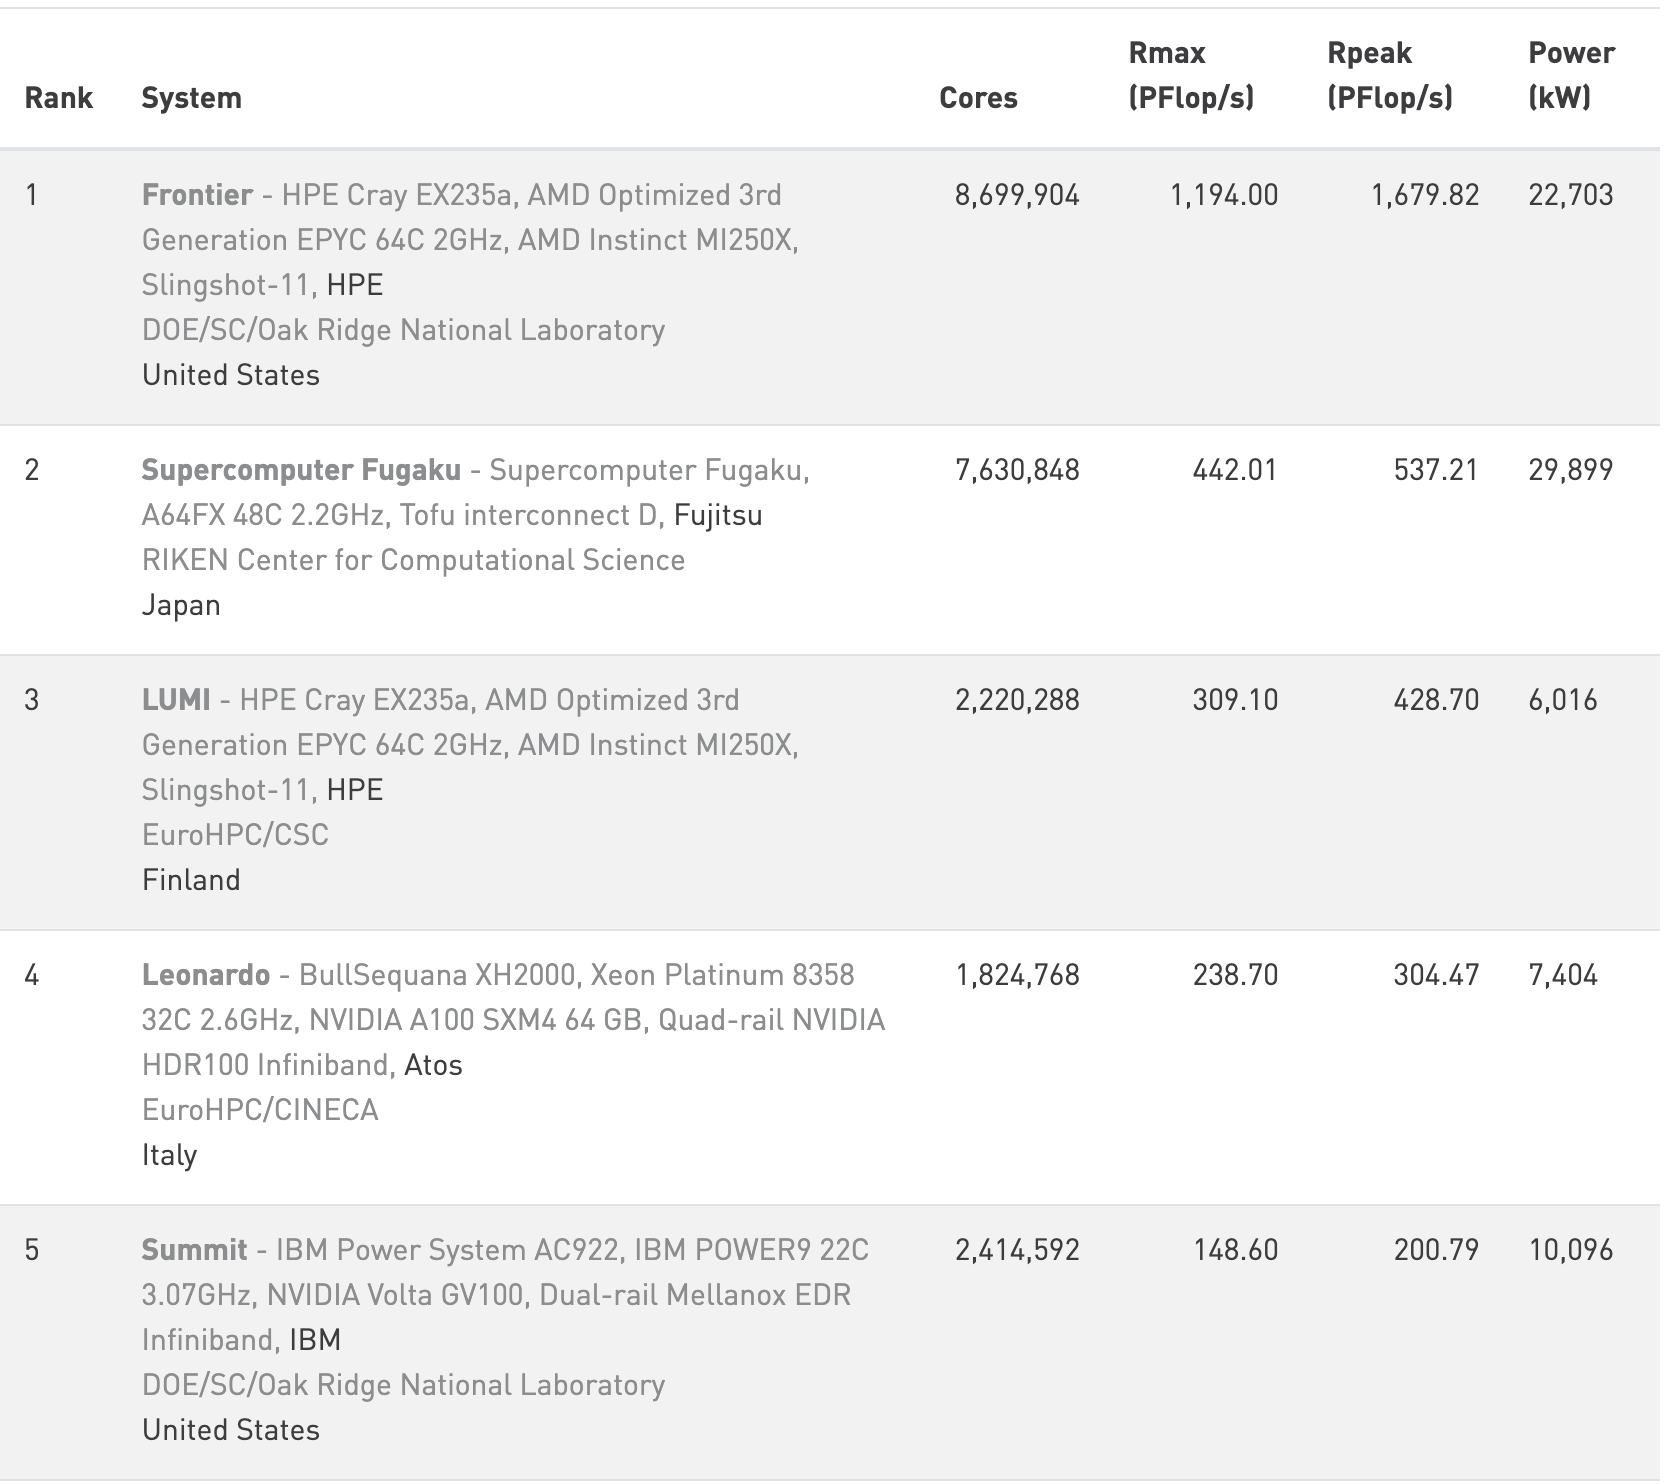Open DOE/SC/Oak Ridge site link under Summit
The height and width of the screenshot is (1484, 1668).
403,1385
